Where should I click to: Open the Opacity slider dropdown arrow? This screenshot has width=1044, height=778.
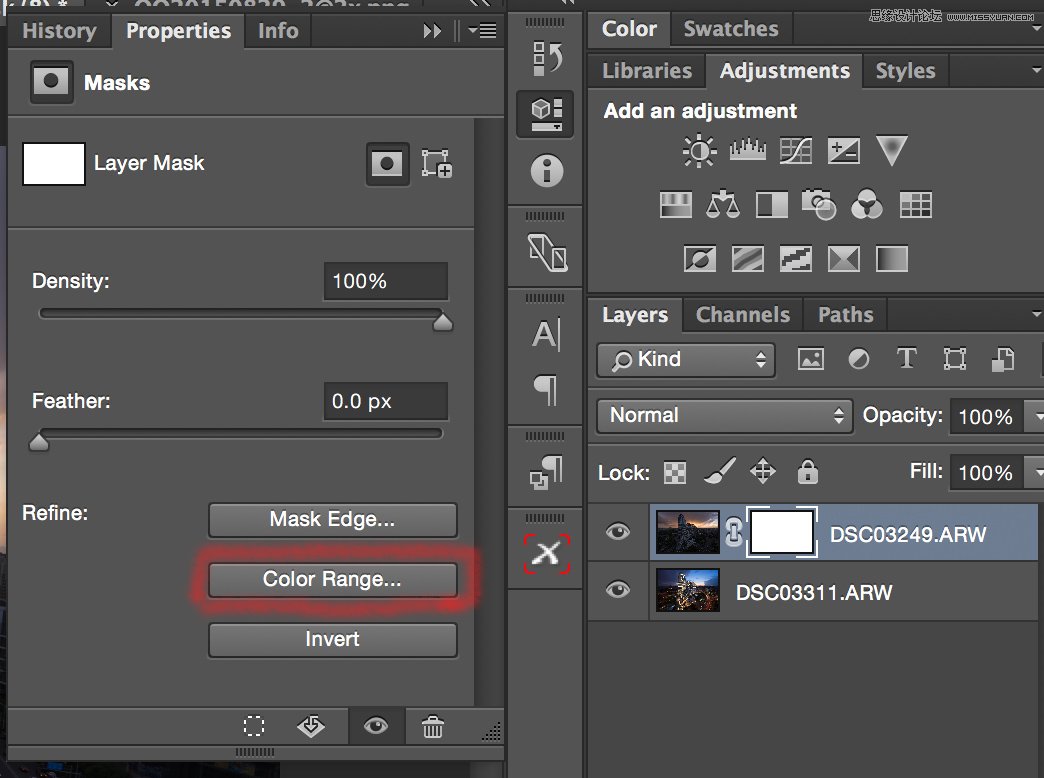[x=1035, y=417]
